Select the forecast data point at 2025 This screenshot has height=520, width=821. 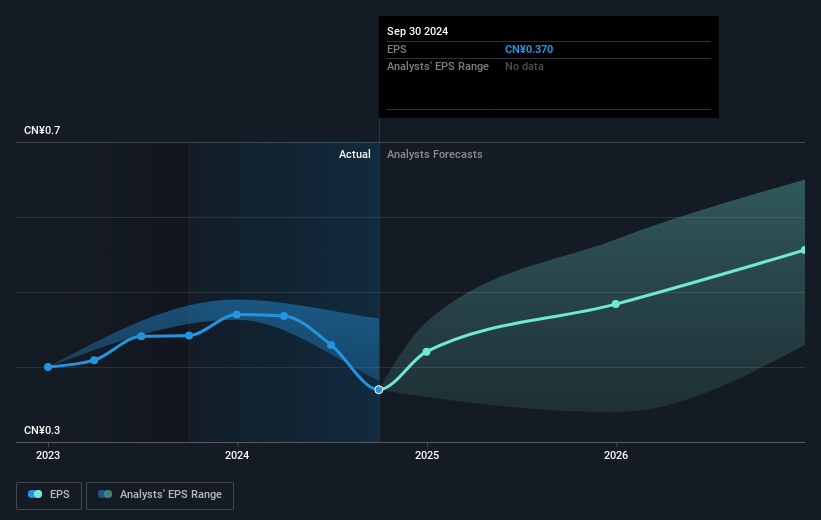(426, 351)
